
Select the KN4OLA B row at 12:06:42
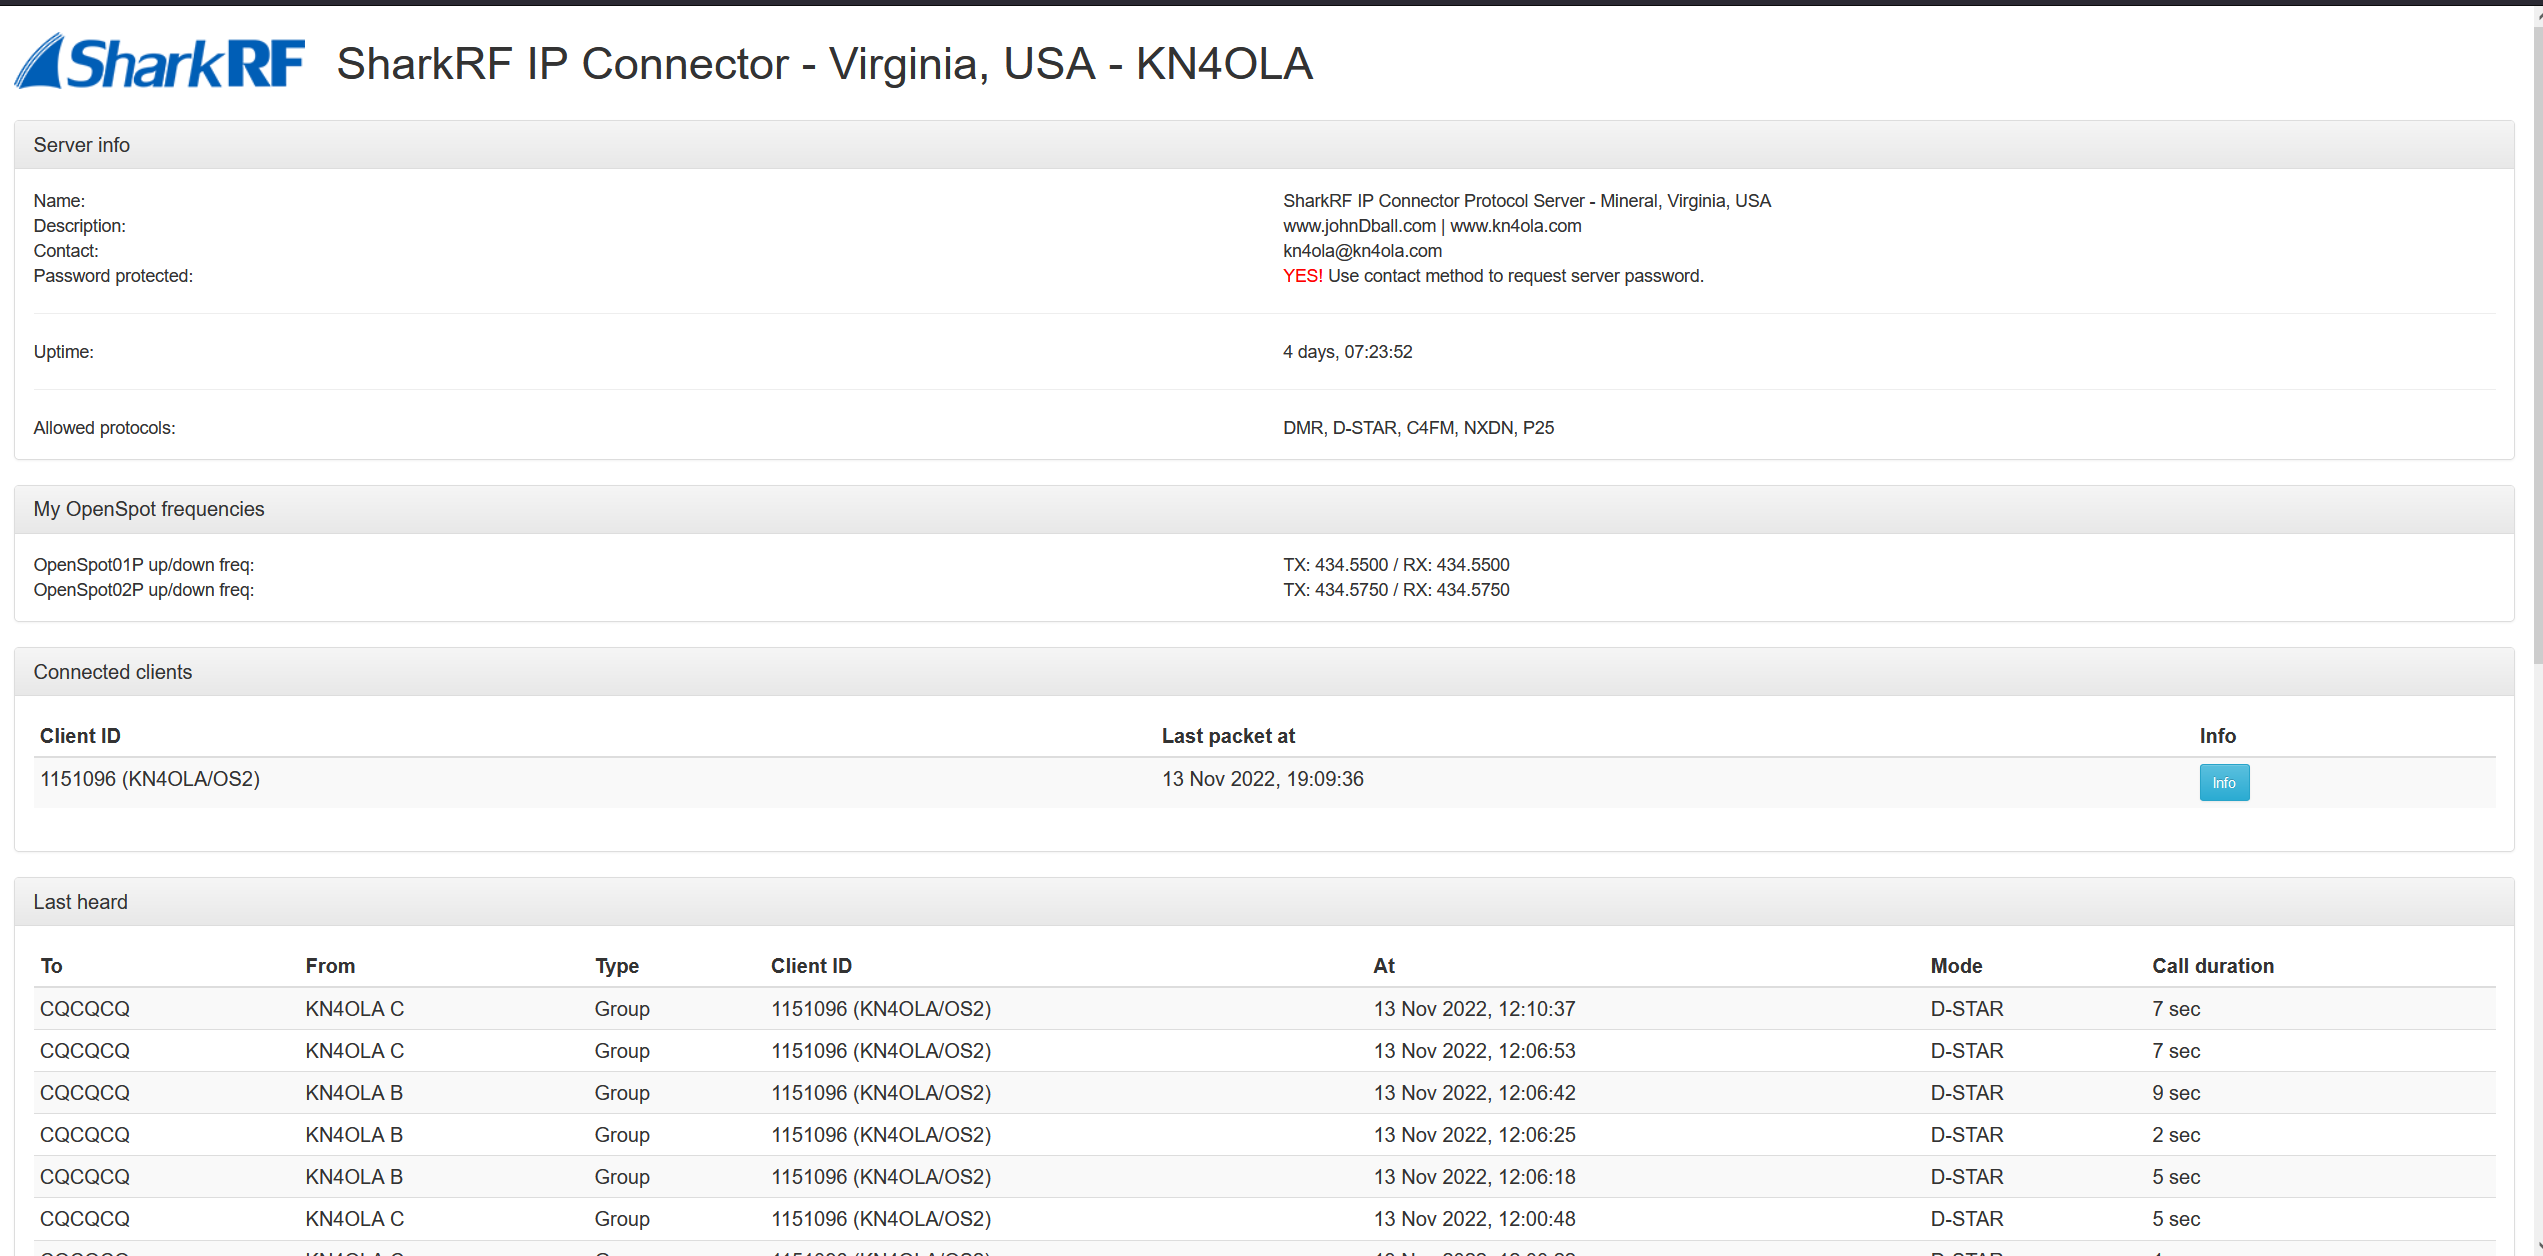click(x=1265, y=1093)
